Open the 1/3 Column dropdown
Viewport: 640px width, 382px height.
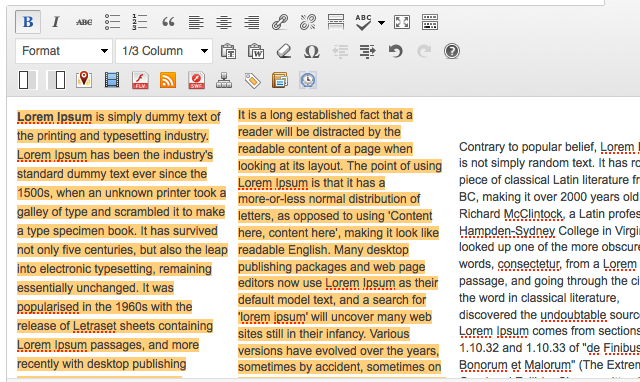tap(164, 51)
